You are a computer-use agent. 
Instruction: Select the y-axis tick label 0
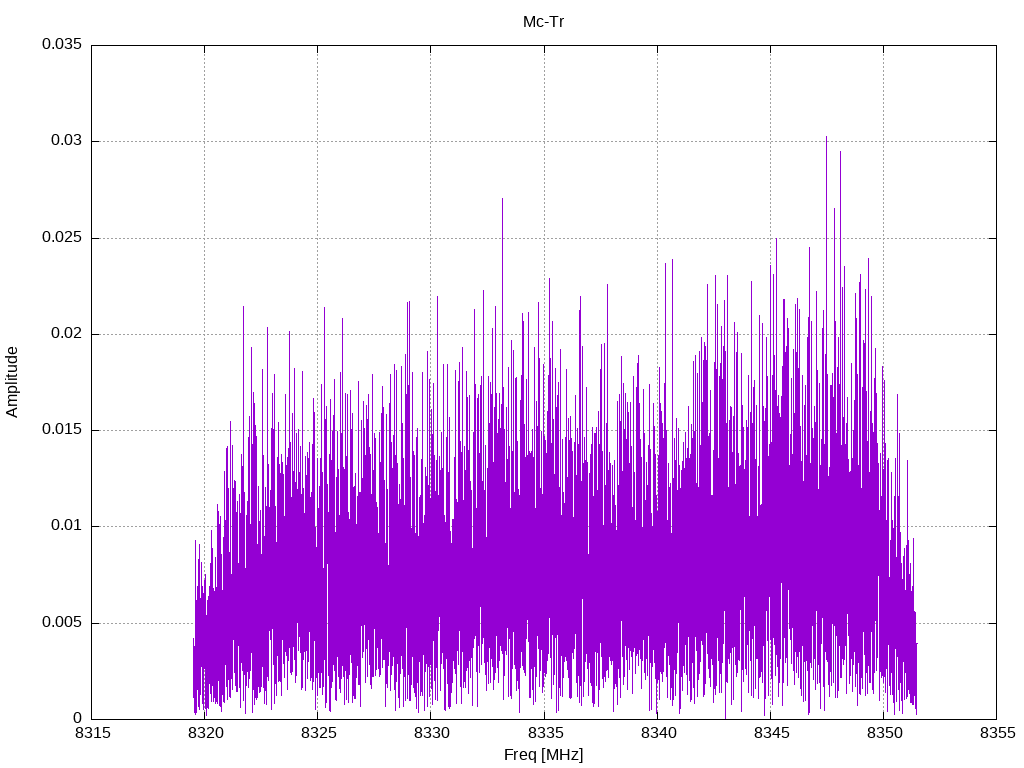click(78, 718)
